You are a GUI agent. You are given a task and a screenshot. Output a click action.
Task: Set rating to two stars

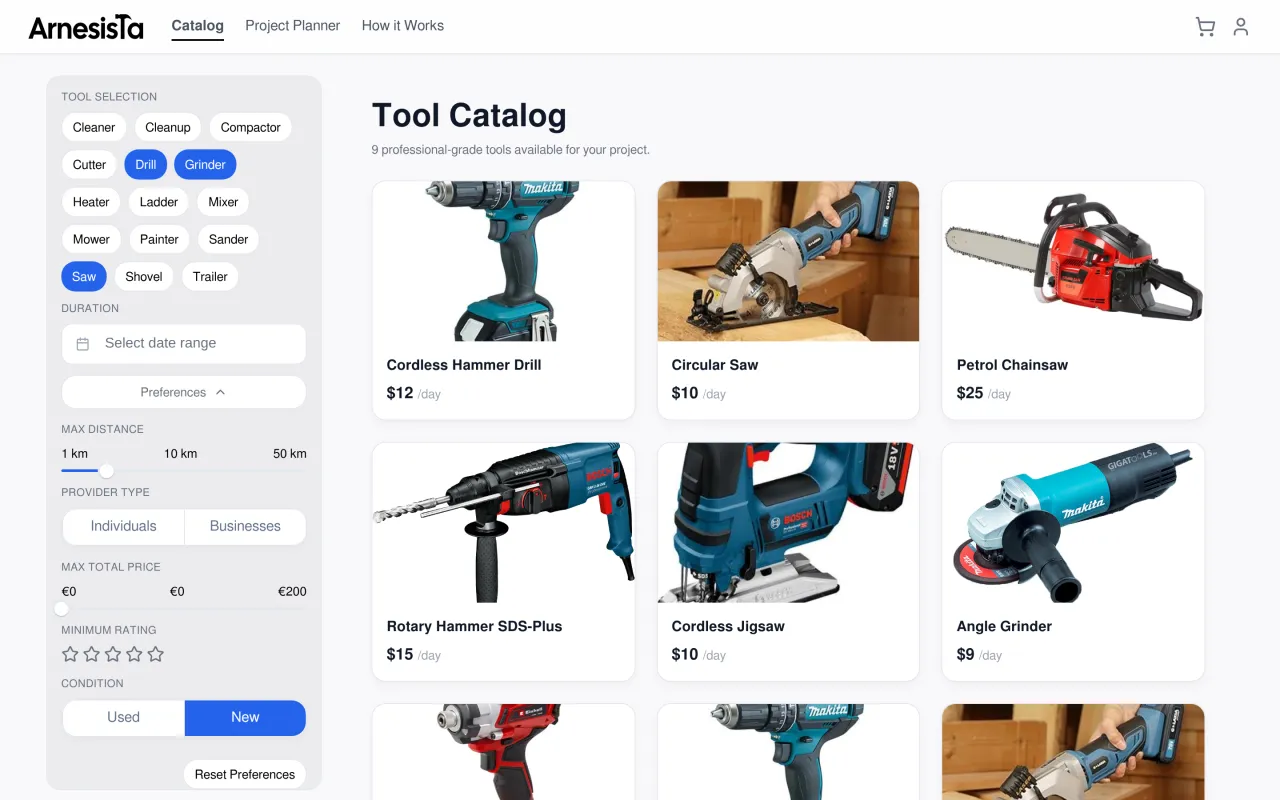[92, 654]
